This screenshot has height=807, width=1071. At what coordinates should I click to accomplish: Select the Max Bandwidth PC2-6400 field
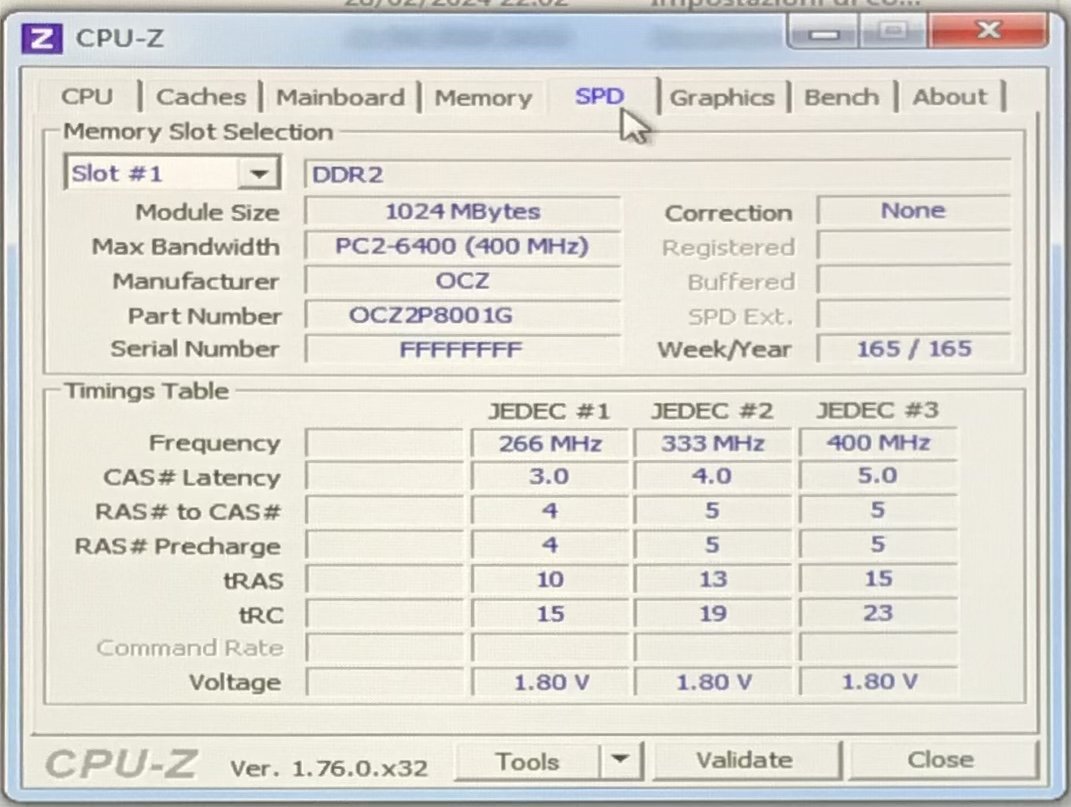461,246
